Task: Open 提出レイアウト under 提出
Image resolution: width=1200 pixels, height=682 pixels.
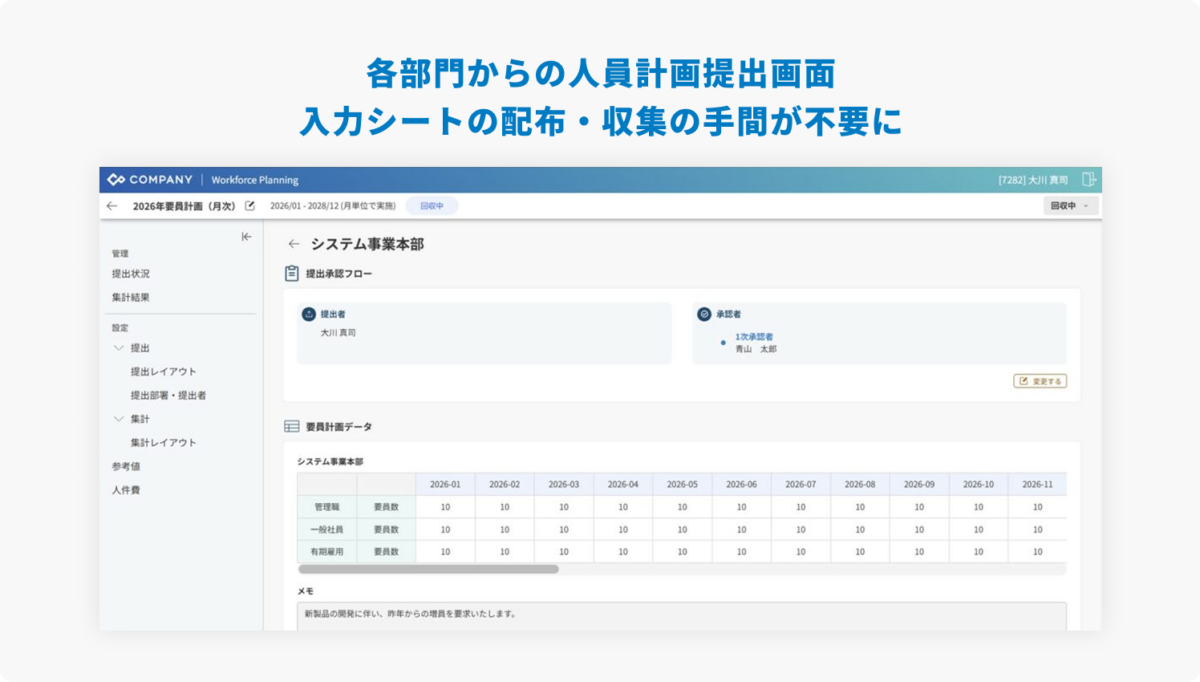Action: [x=163, y=372]
